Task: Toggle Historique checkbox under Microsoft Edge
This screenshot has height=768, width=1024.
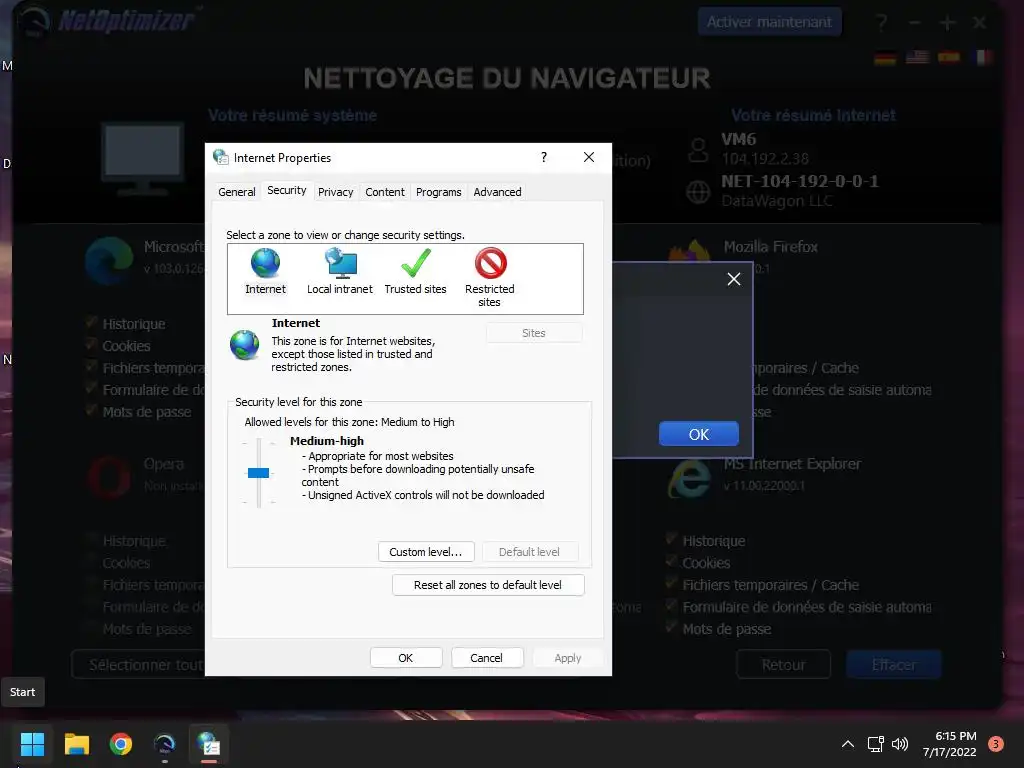Action: [92, 323]
